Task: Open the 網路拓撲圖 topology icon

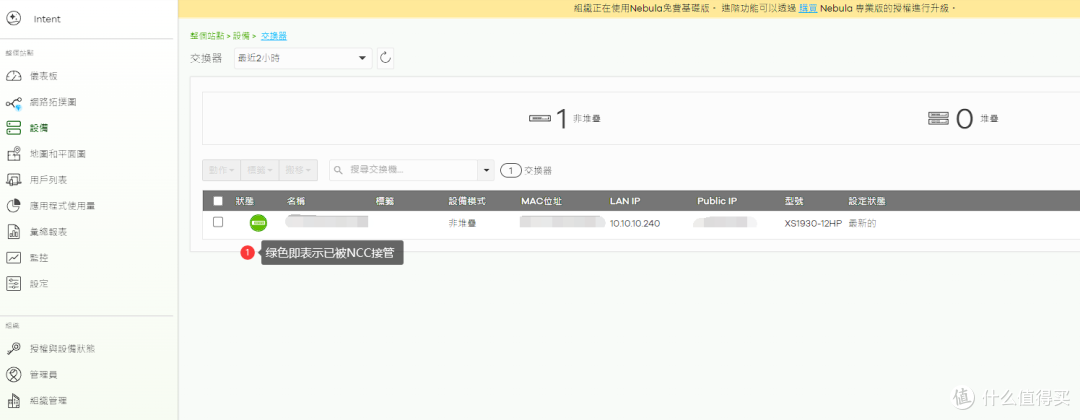Action: [x=14, y=103]
